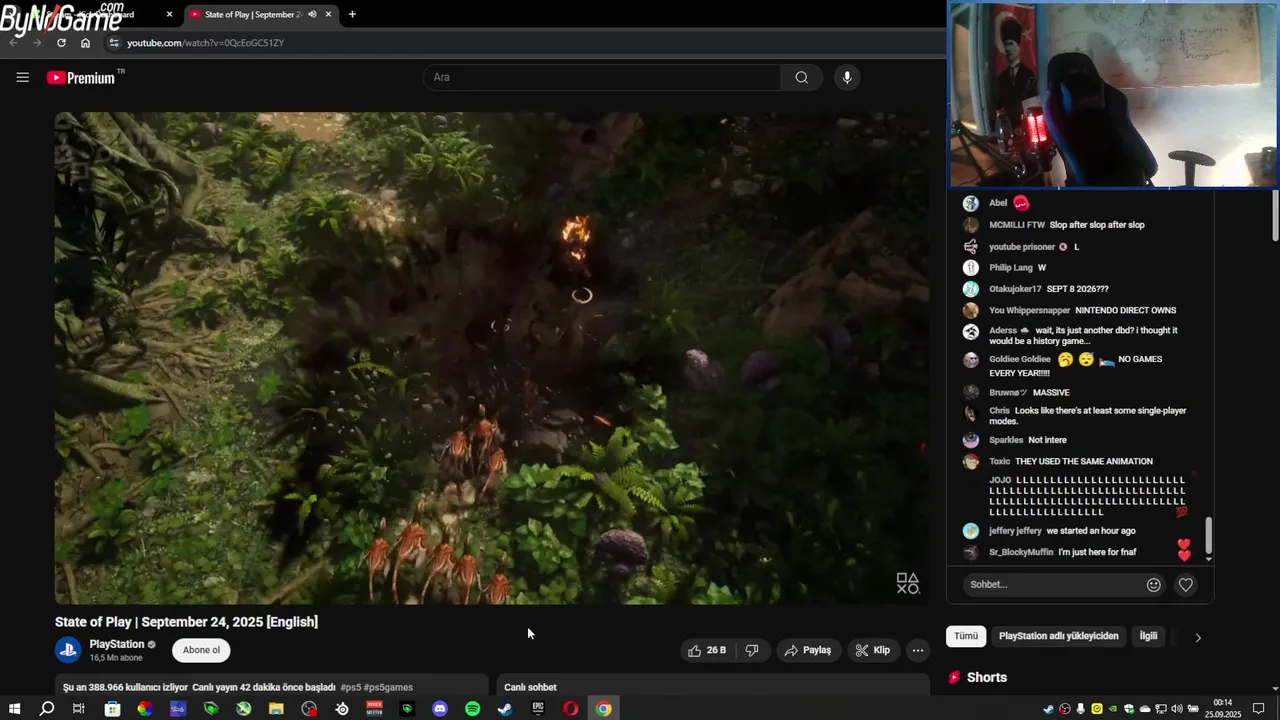Start voice search with the microphone icon

coord(847,77)
